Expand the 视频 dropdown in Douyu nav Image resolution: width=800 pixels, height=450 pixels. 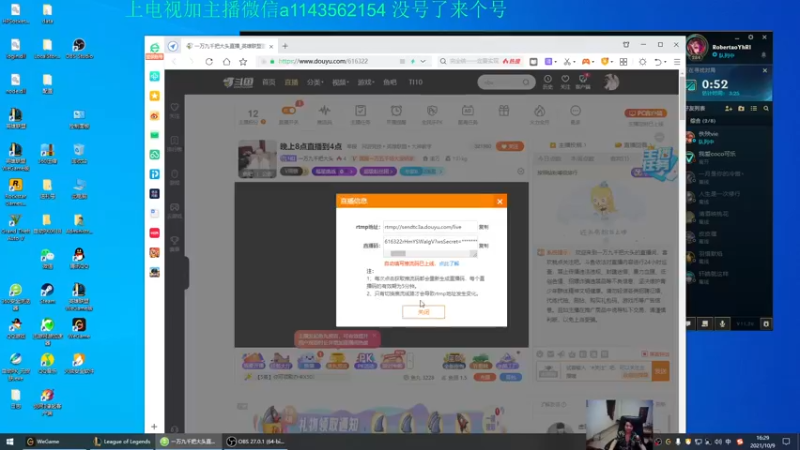click(x=340, y=82)
